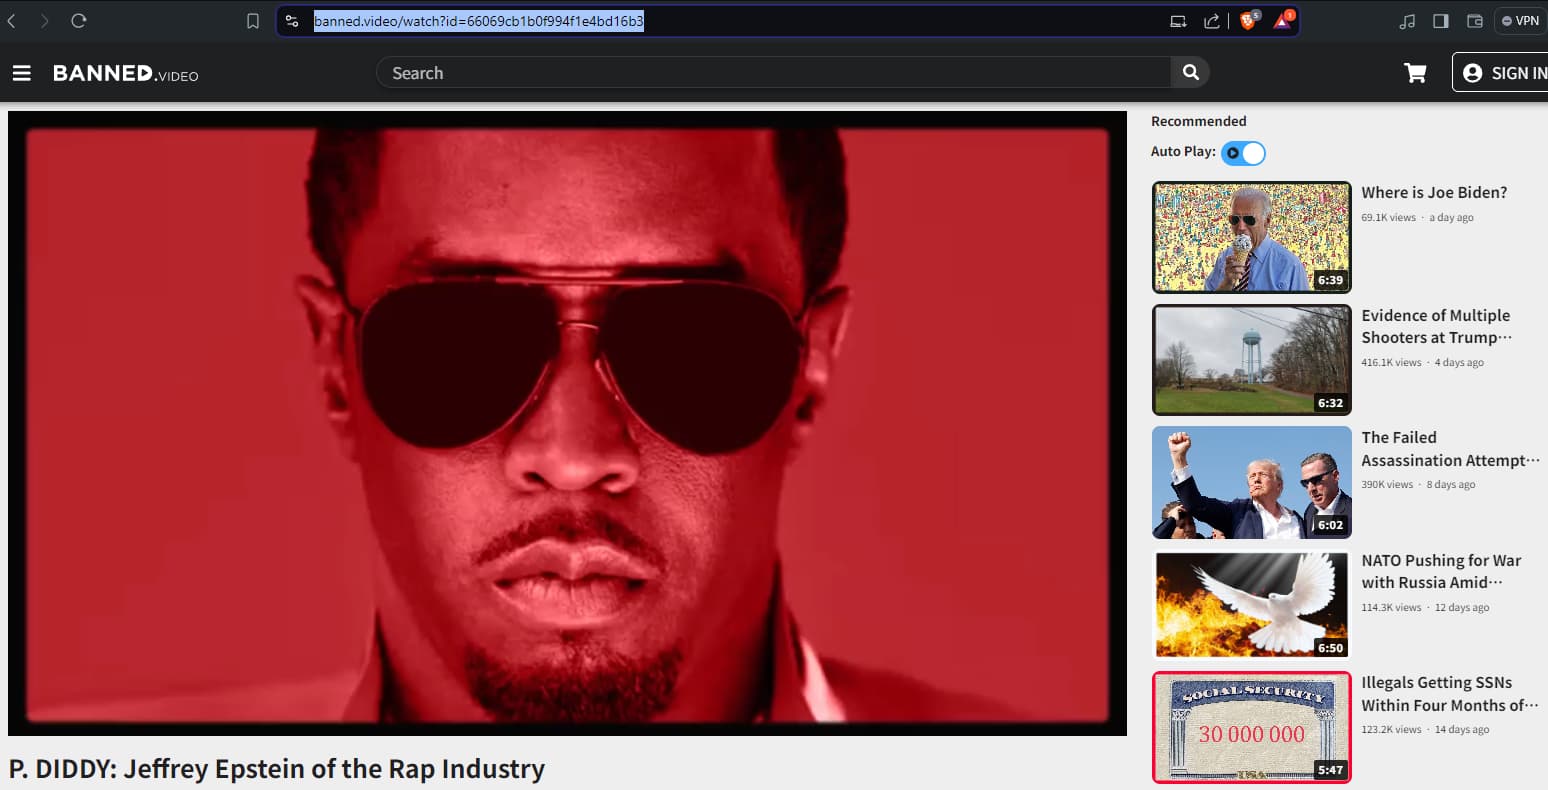Open the "Where is Joe Biden?" thumbnail
The image size is (1548, 790).
1251,237
